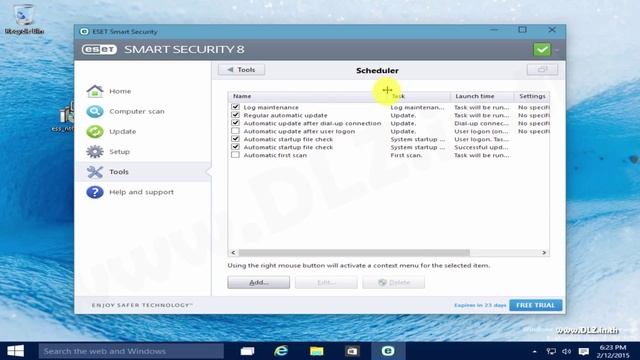Expand the protection status dropdown arrow
The height and width of the screenshot is (360, 640).
coord(557,50)
